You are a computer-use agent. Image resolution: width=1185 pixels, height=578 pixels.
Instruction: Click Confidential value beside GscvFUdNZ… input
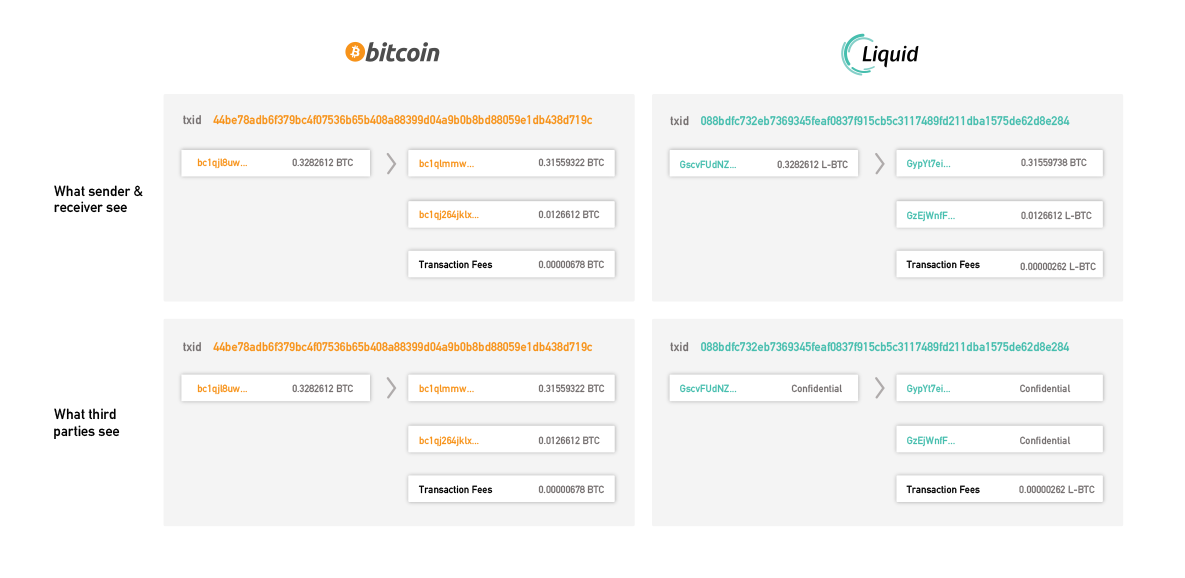[816, 388]
